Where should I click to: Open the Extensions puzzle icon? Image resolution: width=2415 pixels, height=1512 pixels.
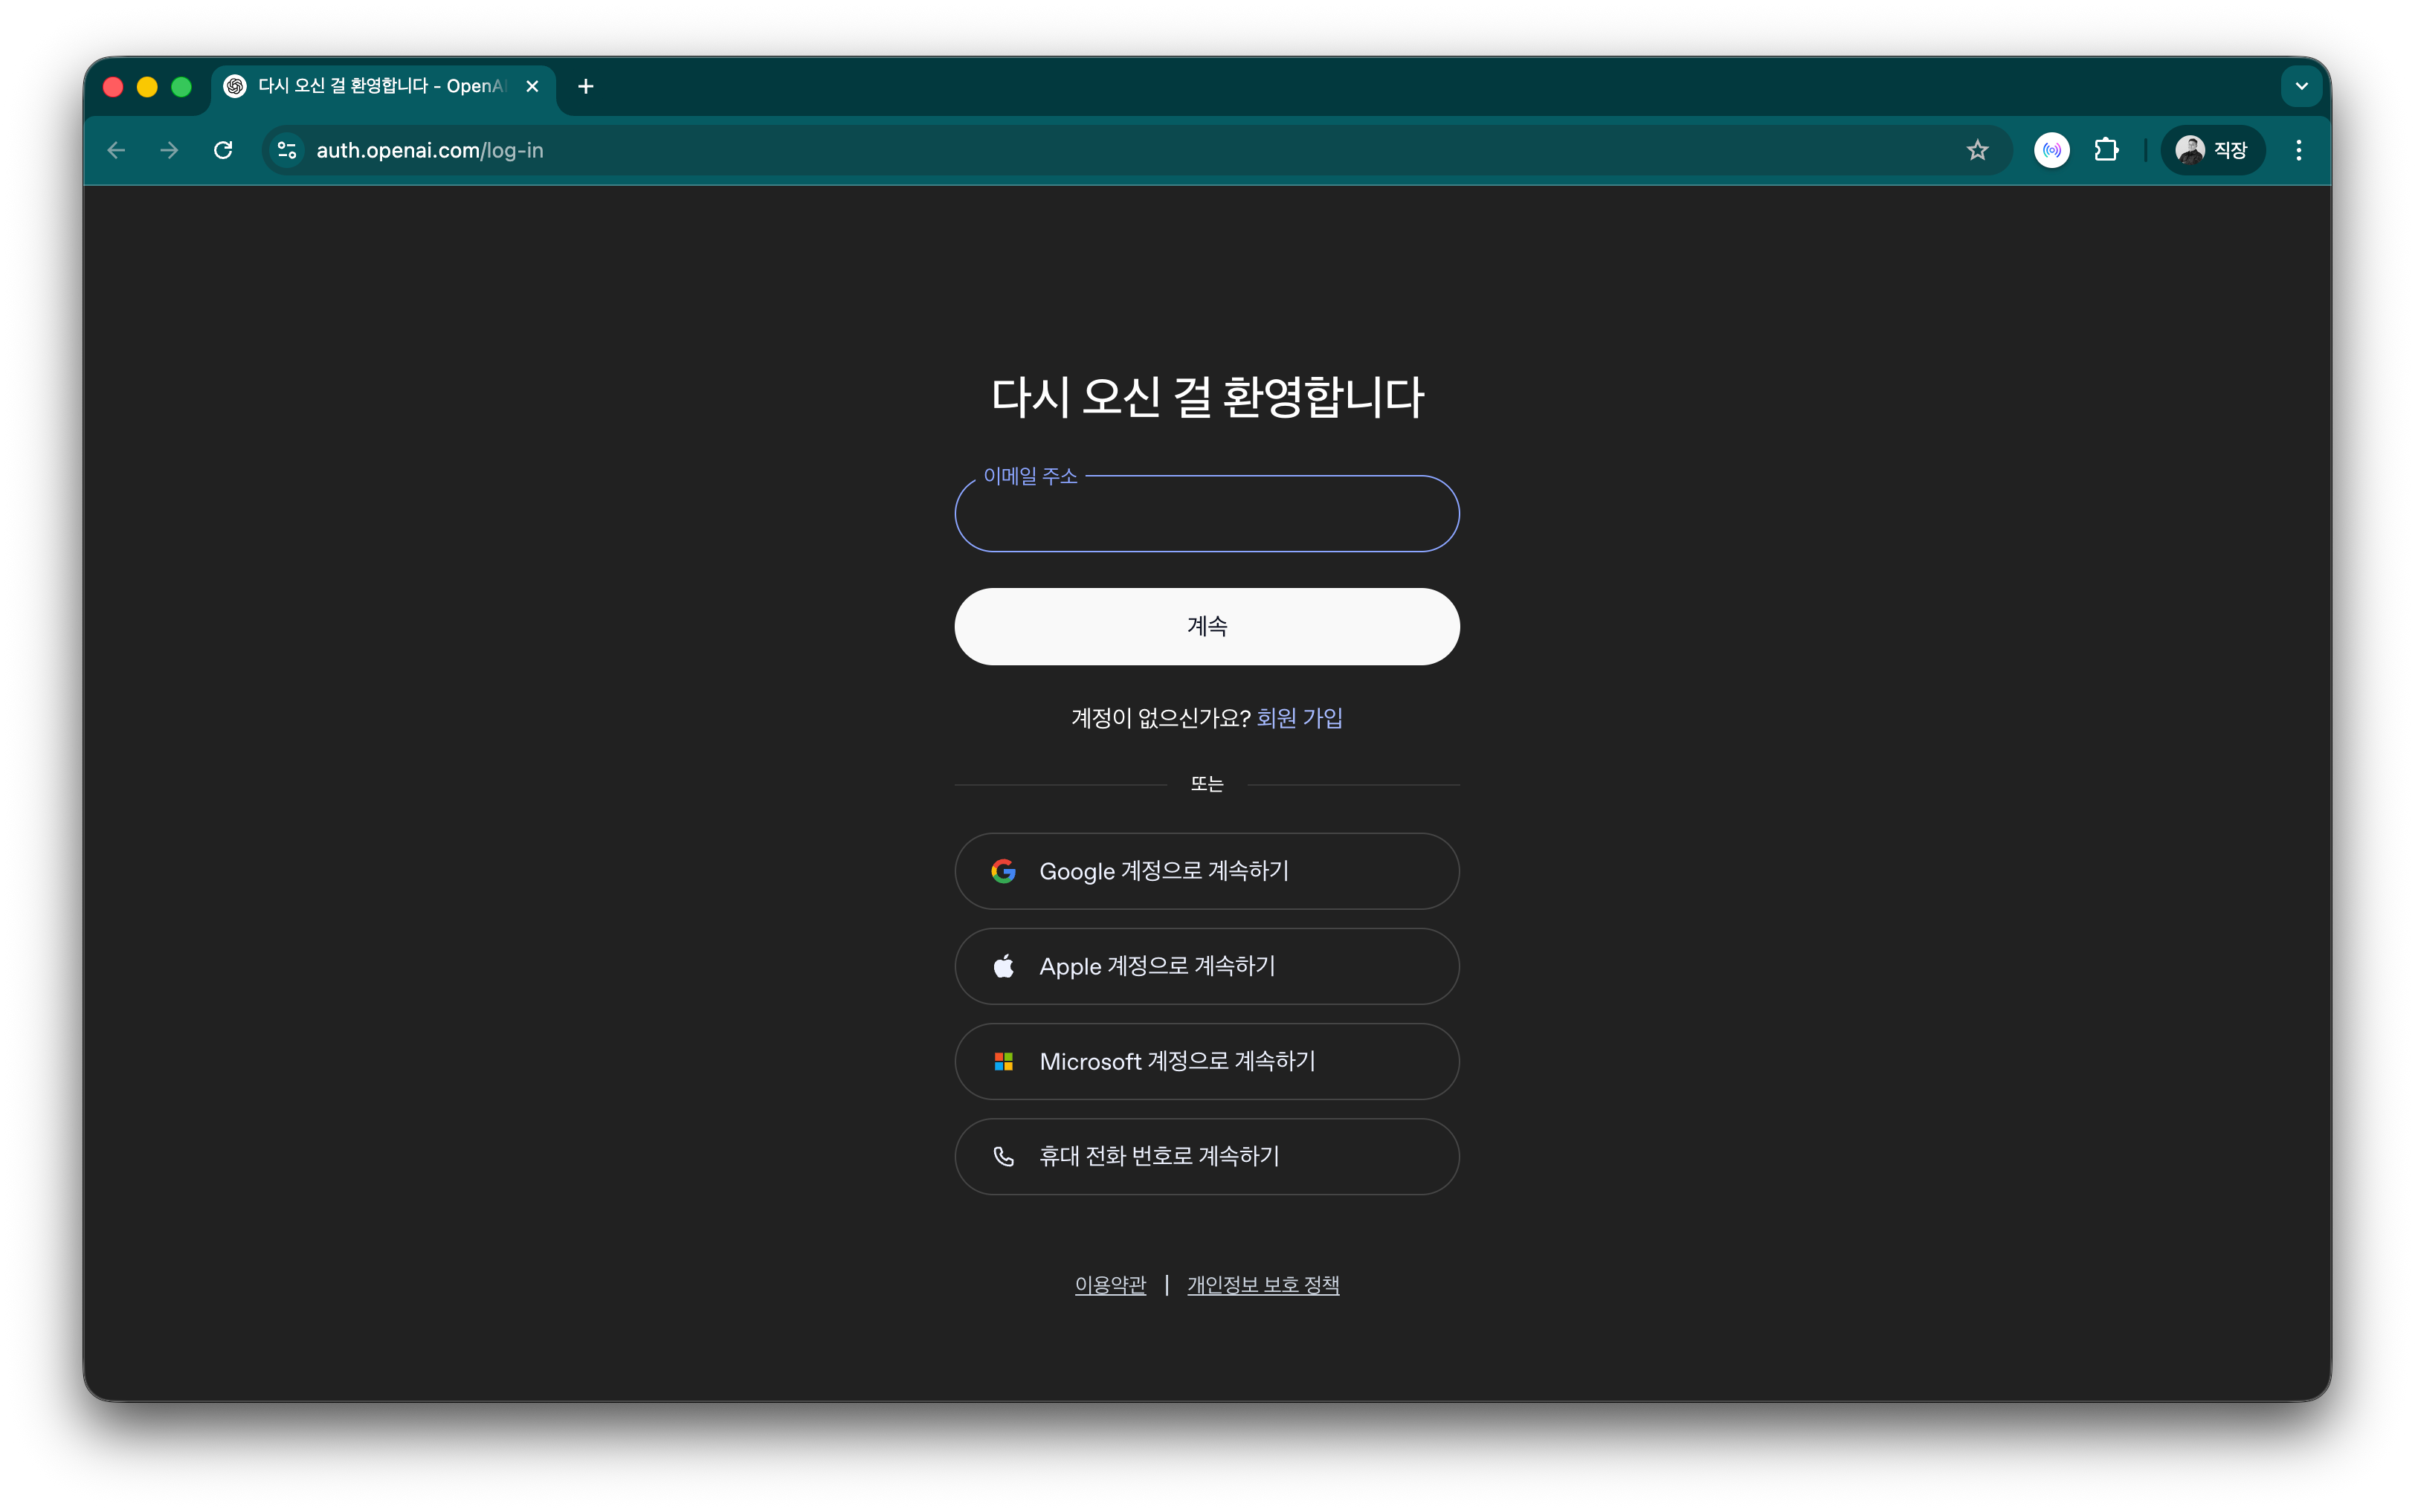2106,150
